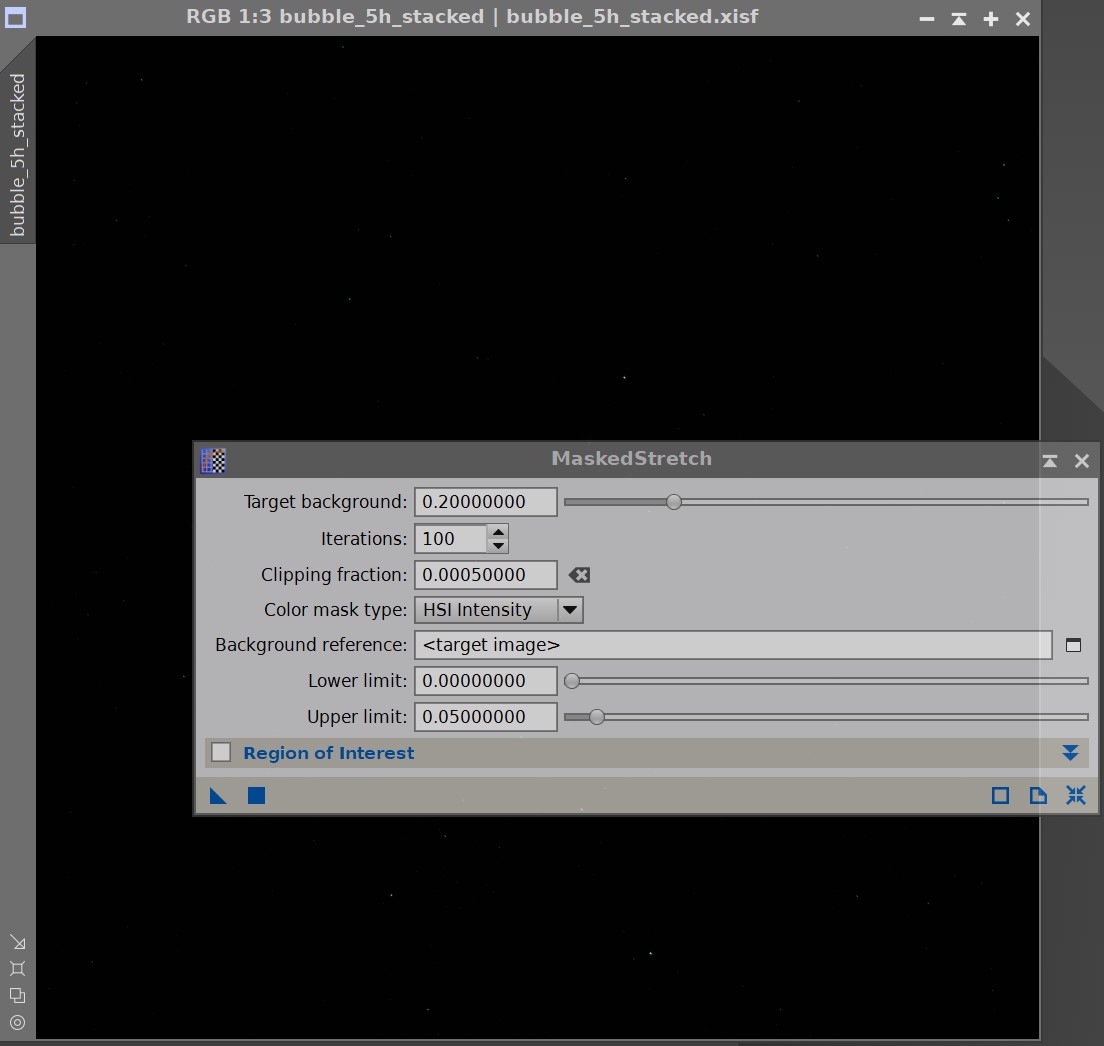Close the MaskedStretch dialog

(x=1082, y=460)
